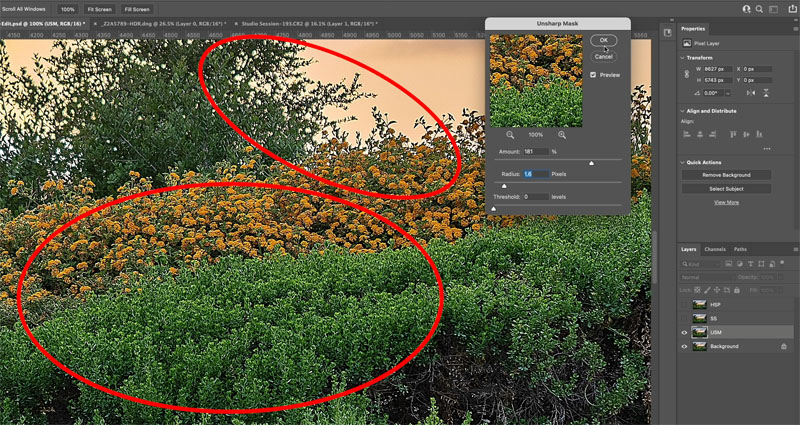Switch to _Z2A5789-HDR.dng document tab
Viewport: 800px width, 425px height.
pyautogui.click(x=162, y=24)
